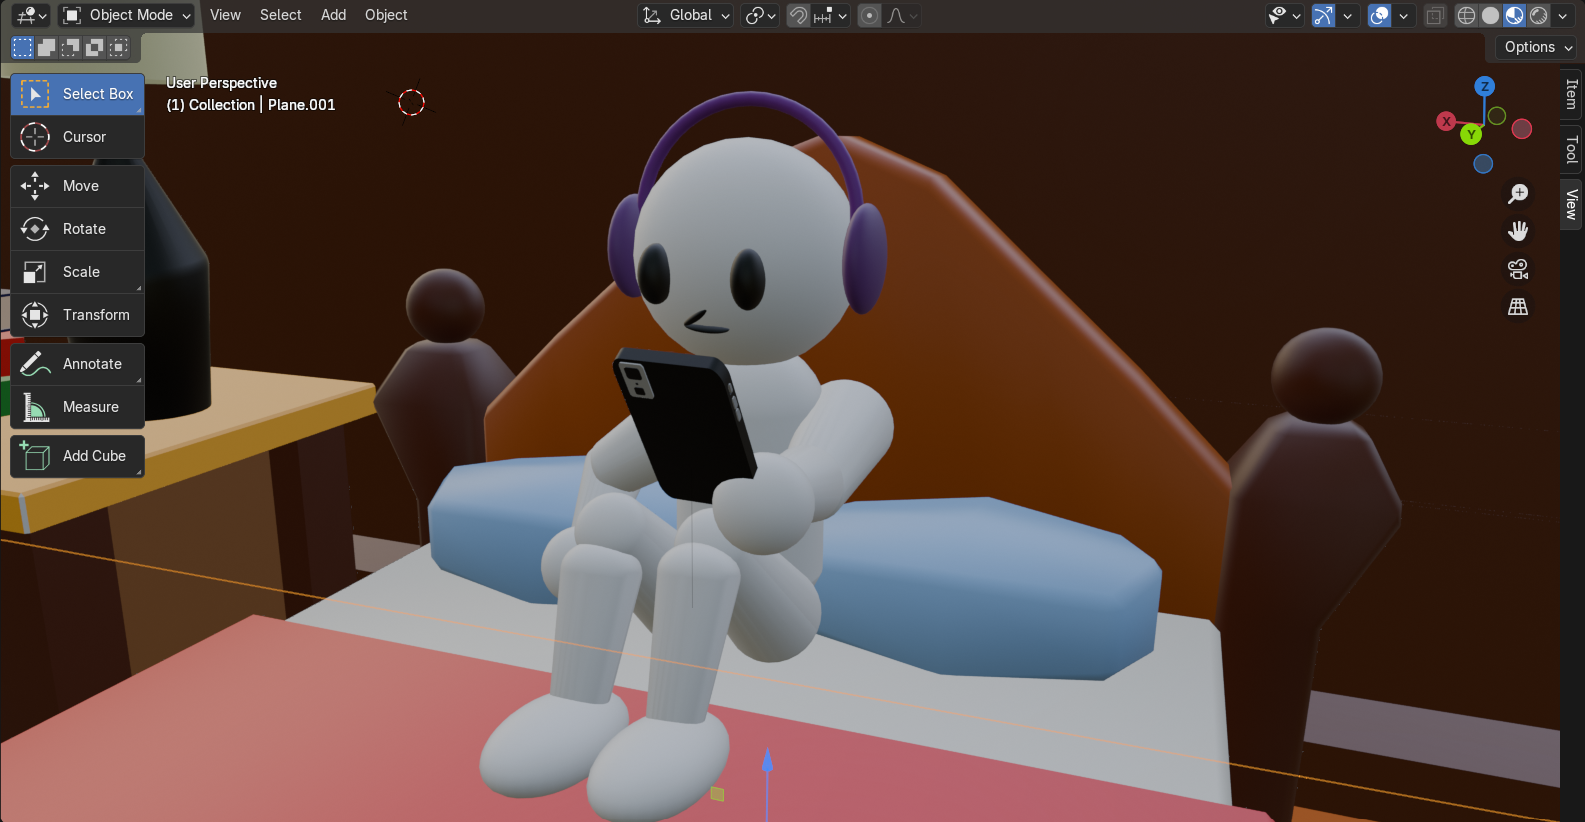Toggle snapping magnet

pyautogui.click(x=798, y=15)
